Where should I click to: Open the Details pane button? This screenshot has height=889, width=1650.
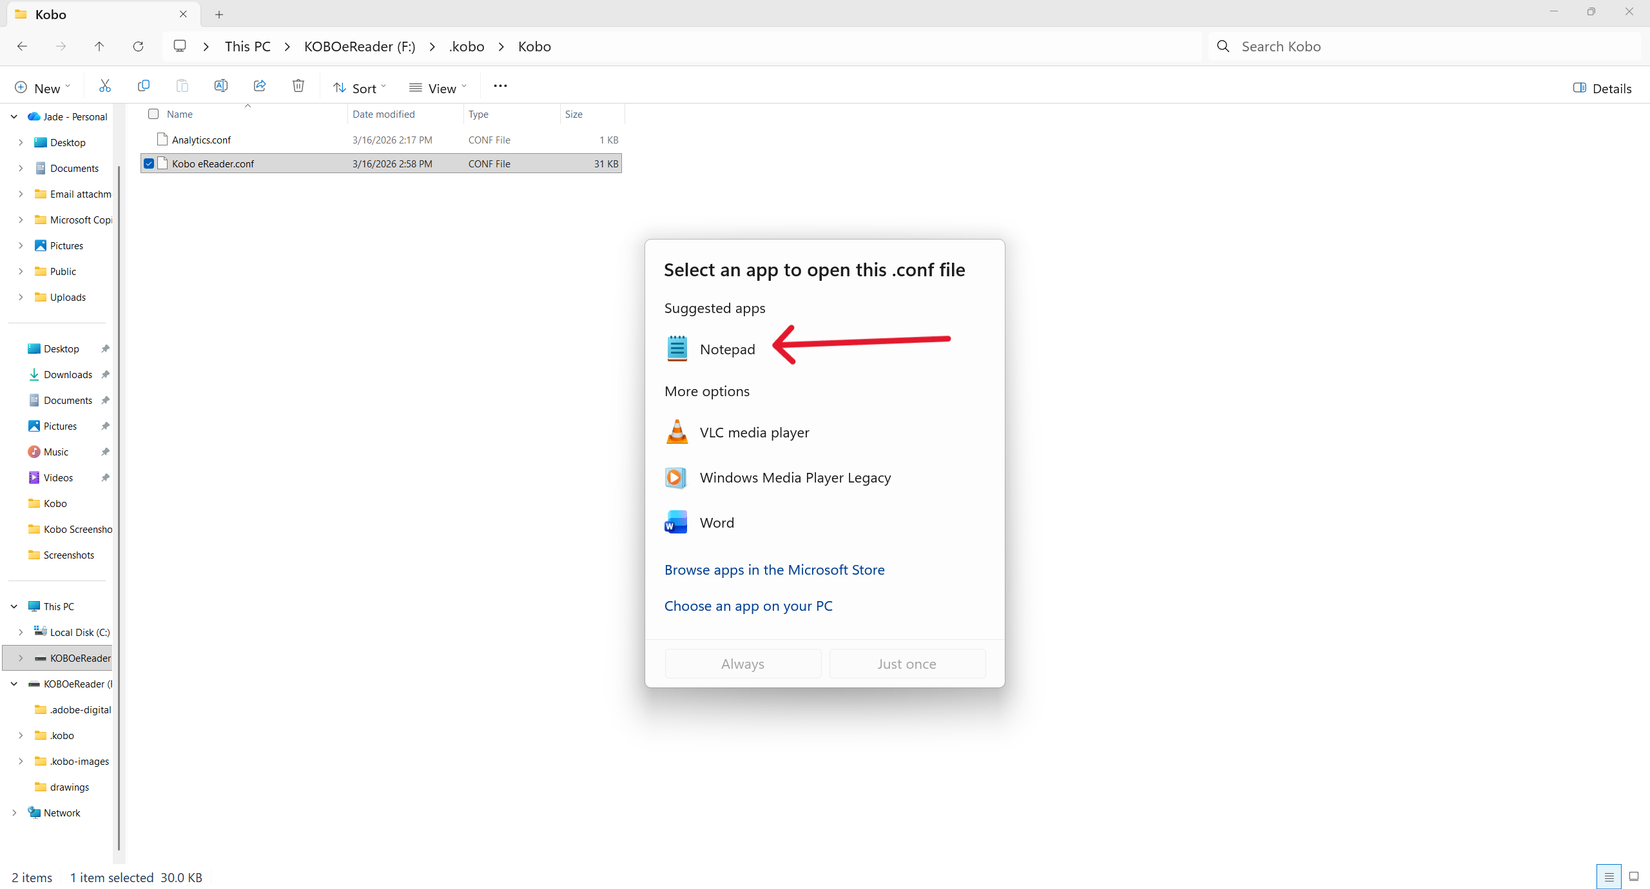pyautogui.click(x=1602, y=88)
